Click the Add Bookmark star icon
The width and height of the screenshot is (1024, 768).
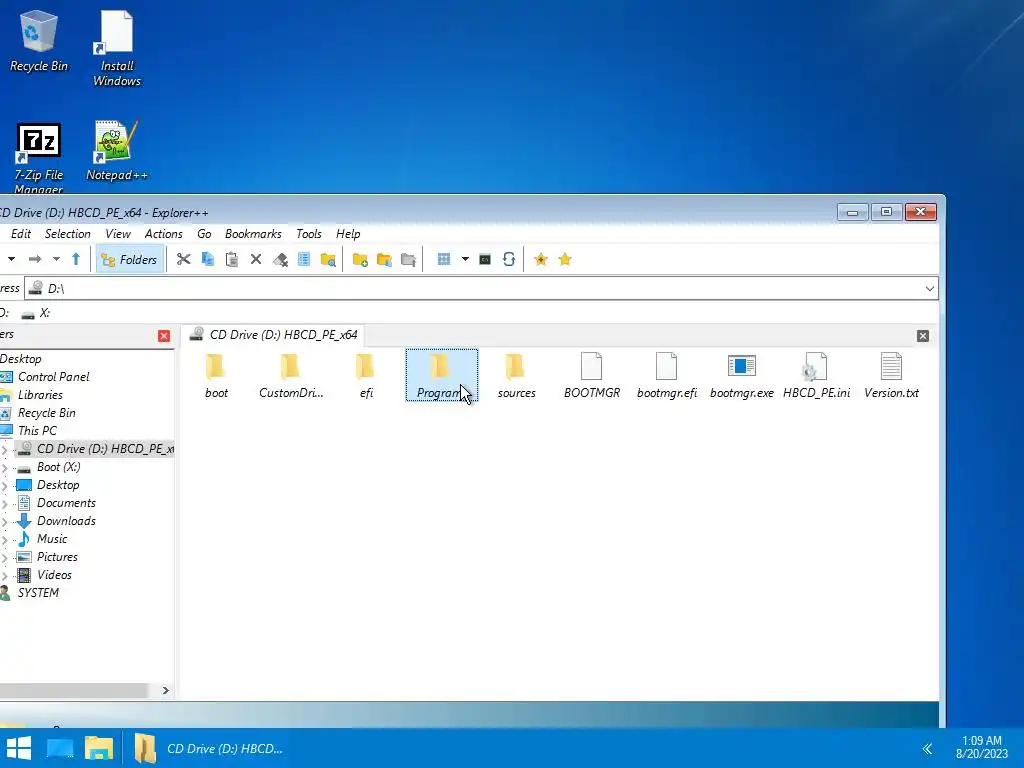[541, 259]
